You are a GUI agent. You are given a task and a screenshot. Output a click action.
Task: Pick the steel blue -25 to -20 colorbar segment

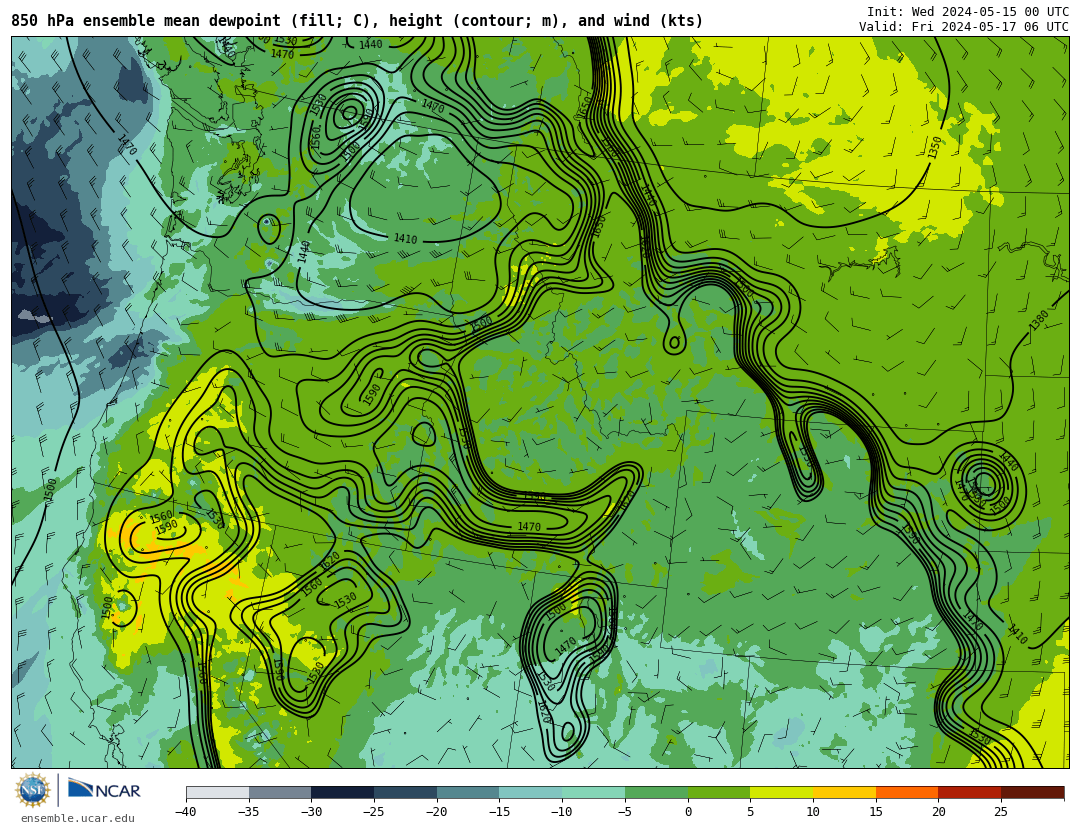(x=405, y=792)
